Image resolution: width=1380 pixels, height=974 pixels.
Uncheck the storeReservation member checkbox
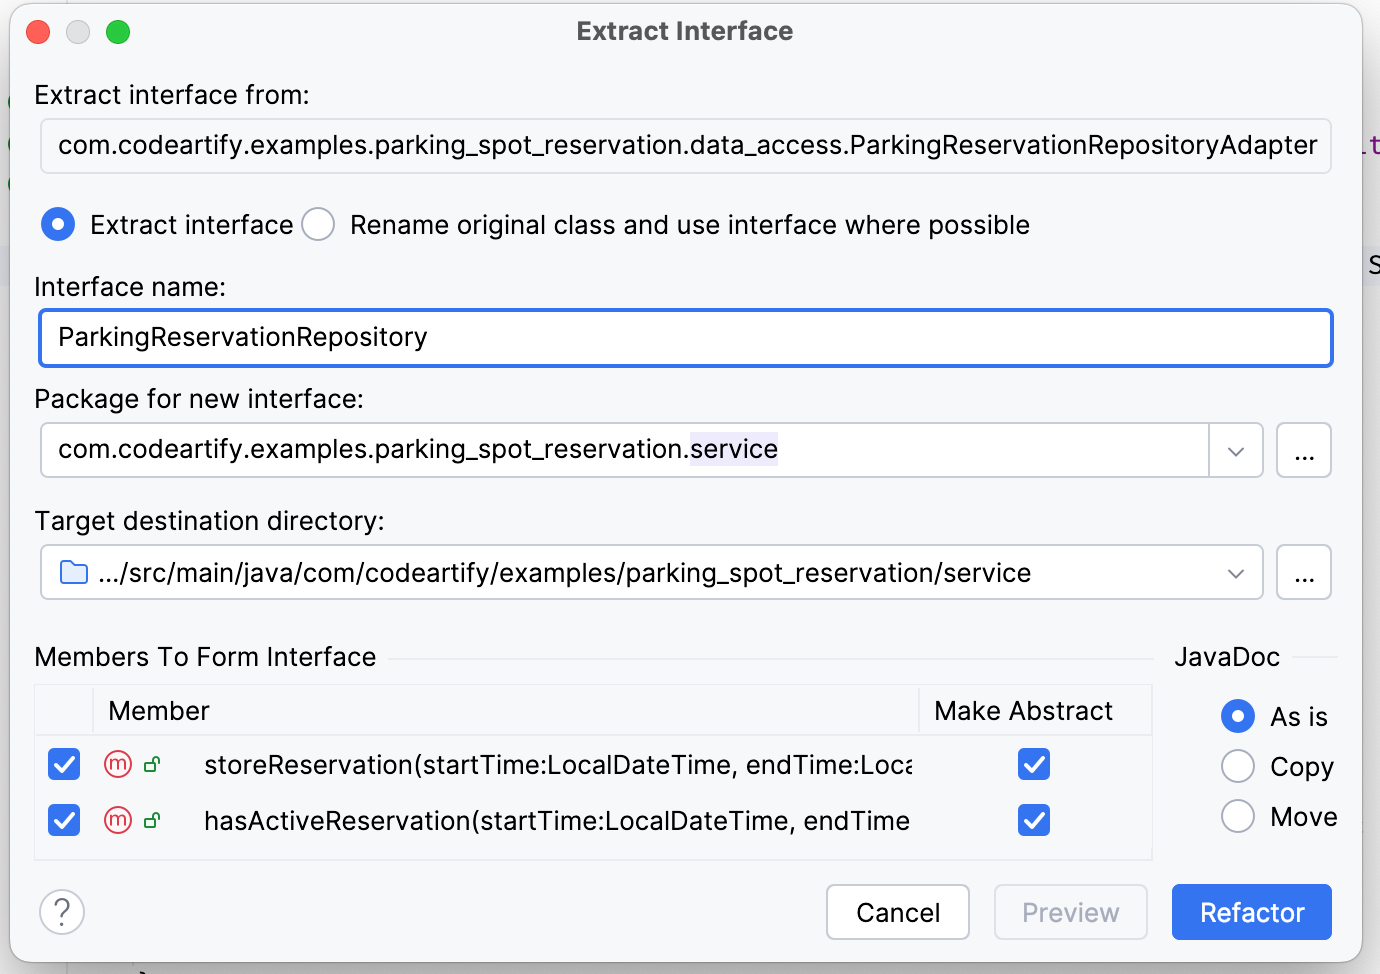click(64, 765)
